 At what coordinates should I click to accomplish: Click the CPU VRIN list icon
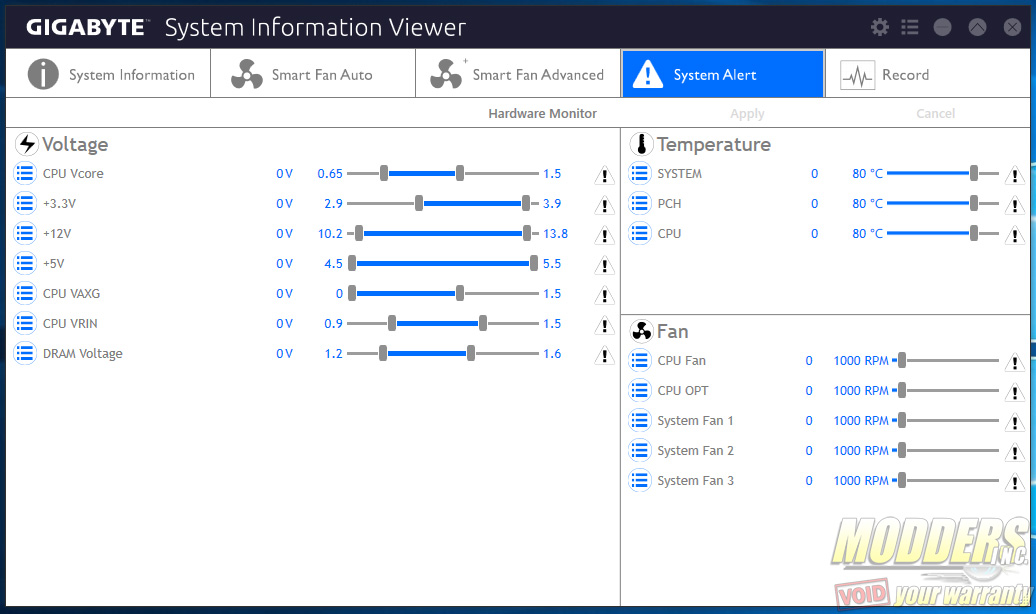(25, 323)
